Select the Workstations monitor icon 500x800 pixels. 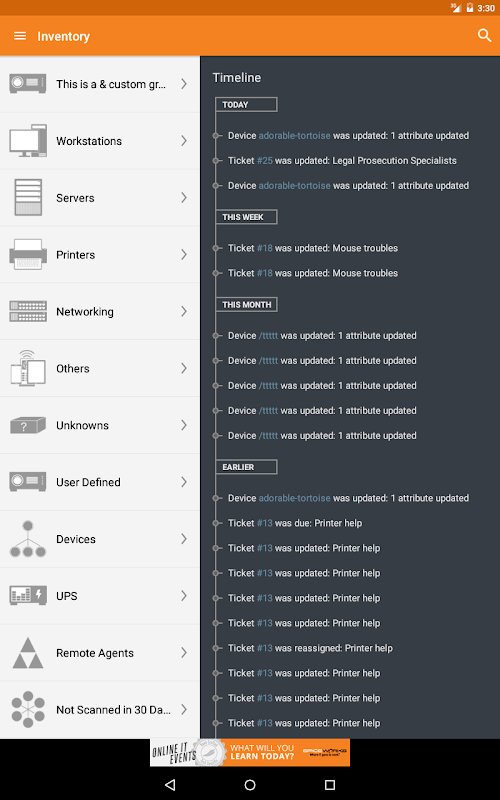[28, 141]
